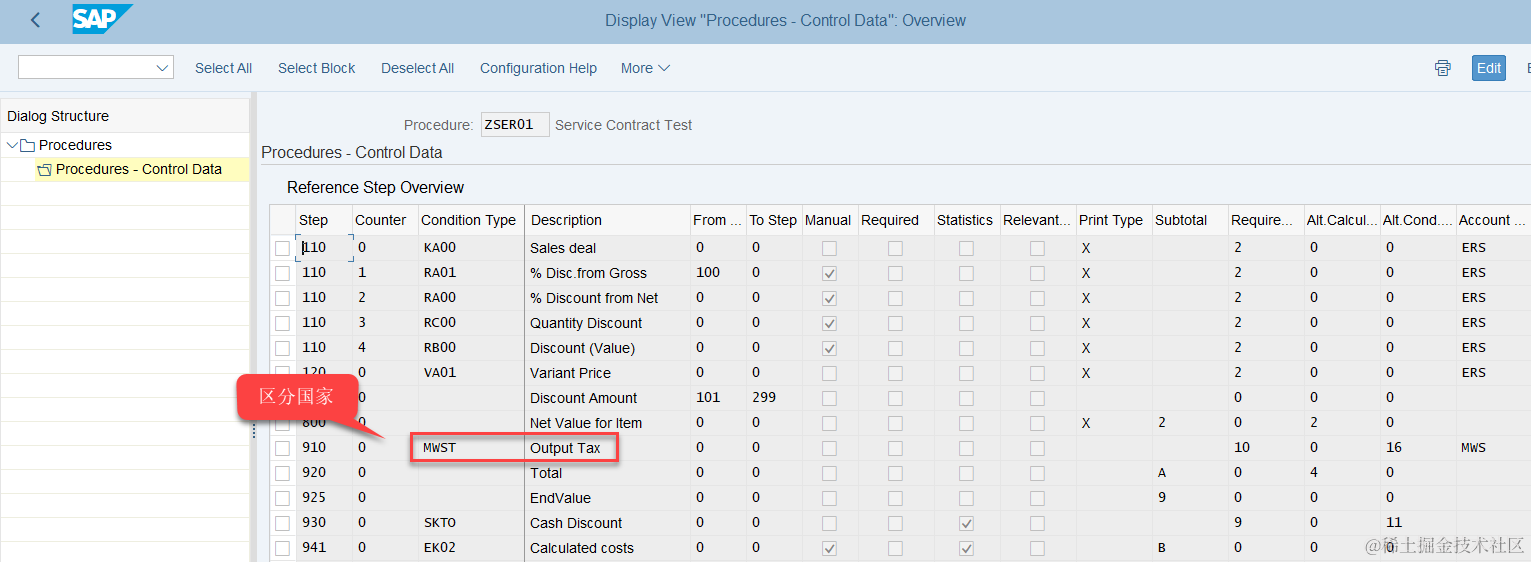Click the KA00 condition type cell
This screenshot has height=562, width=1531.
470,248
